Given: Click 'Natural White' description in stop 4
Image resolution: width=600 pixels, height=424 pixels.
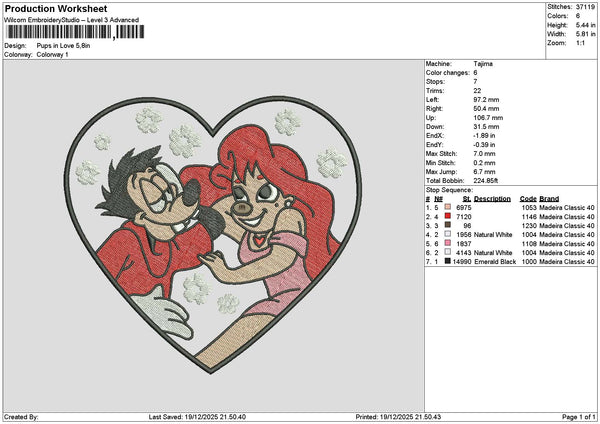Looking at the screenshot, I should click(x=493, y=235).
